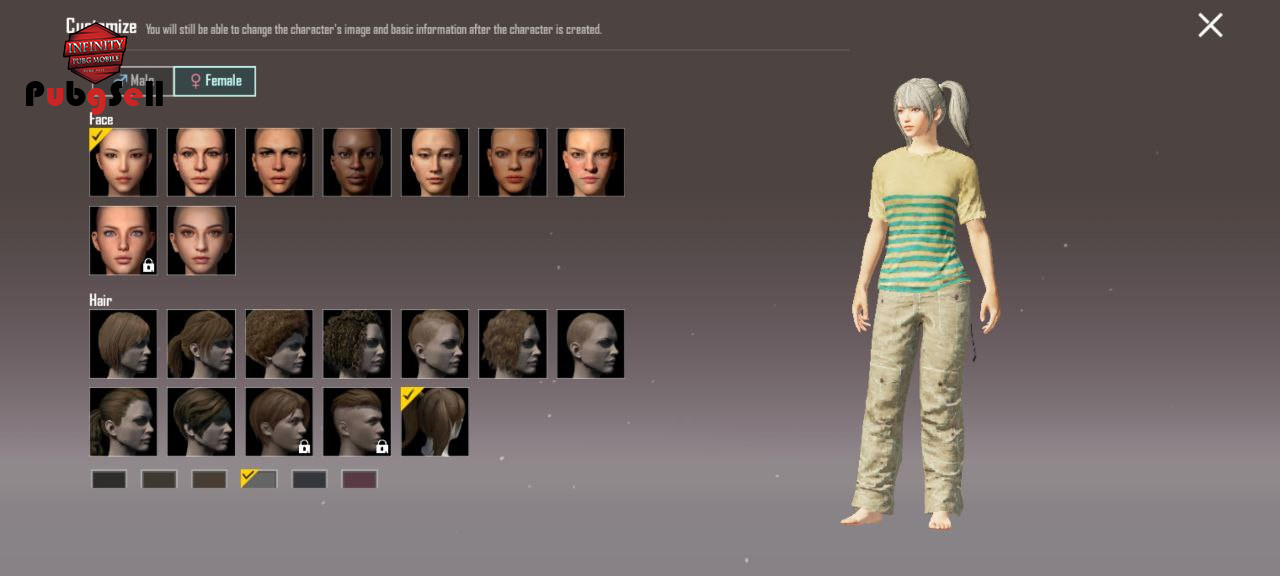The image size is (1280, 576).
Task: Pick the third brown hair color swatch
Action: [x=209, y=480]
